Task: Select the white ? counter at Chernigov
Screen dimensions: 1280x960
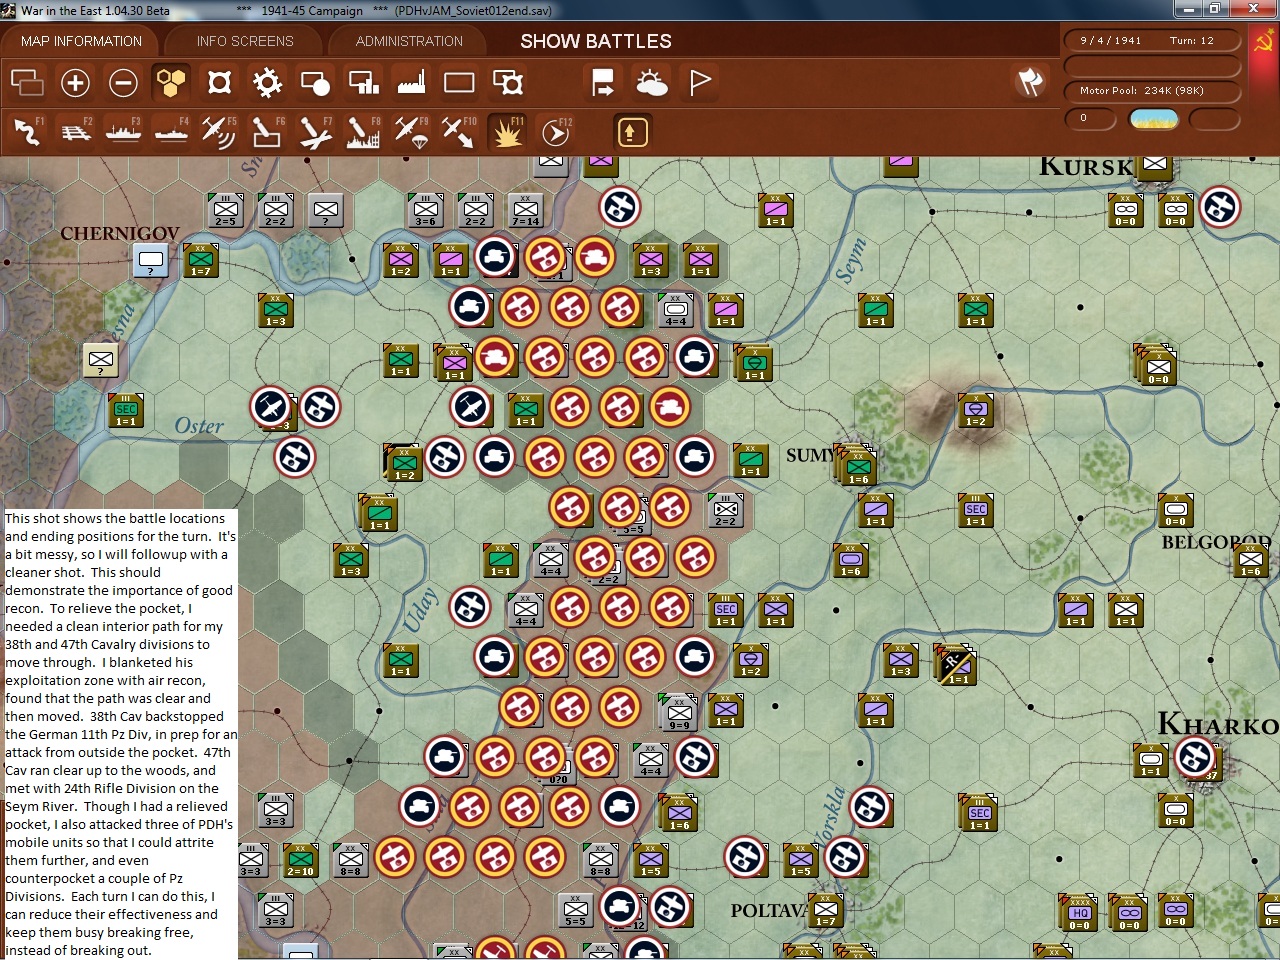Action: (151, 261)
